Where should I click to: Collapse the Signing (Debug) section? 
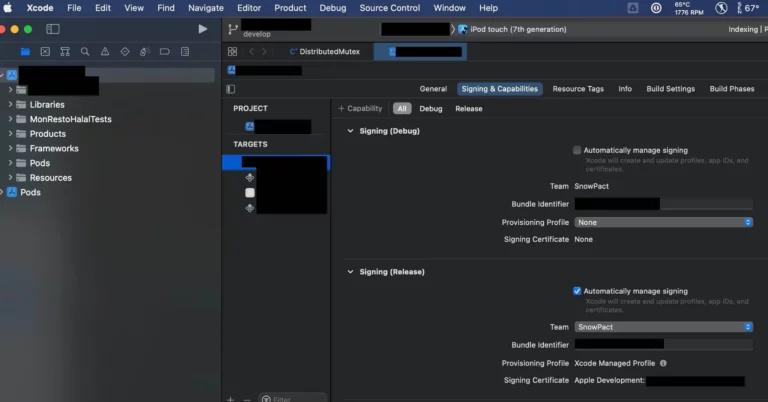coord(350,131)
